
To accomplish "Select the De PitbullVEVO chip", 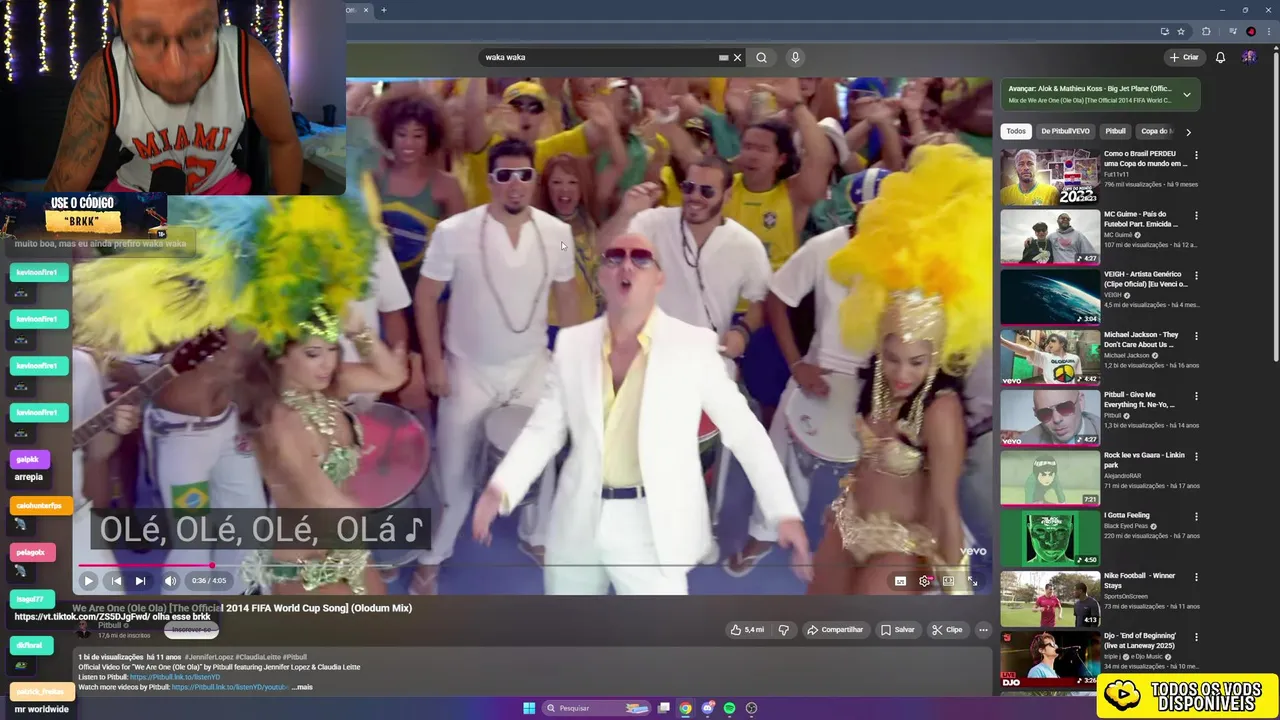I will click(1065, 131).
